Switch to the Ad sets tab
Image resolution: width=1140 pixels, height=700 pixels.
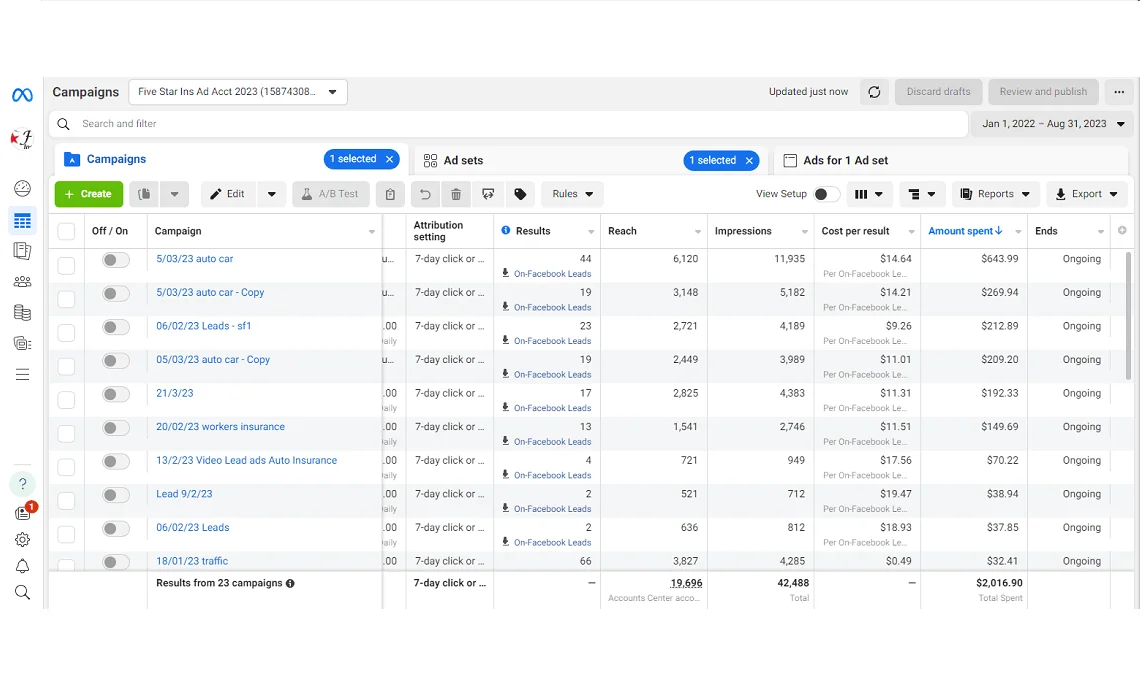click(463, 160)
